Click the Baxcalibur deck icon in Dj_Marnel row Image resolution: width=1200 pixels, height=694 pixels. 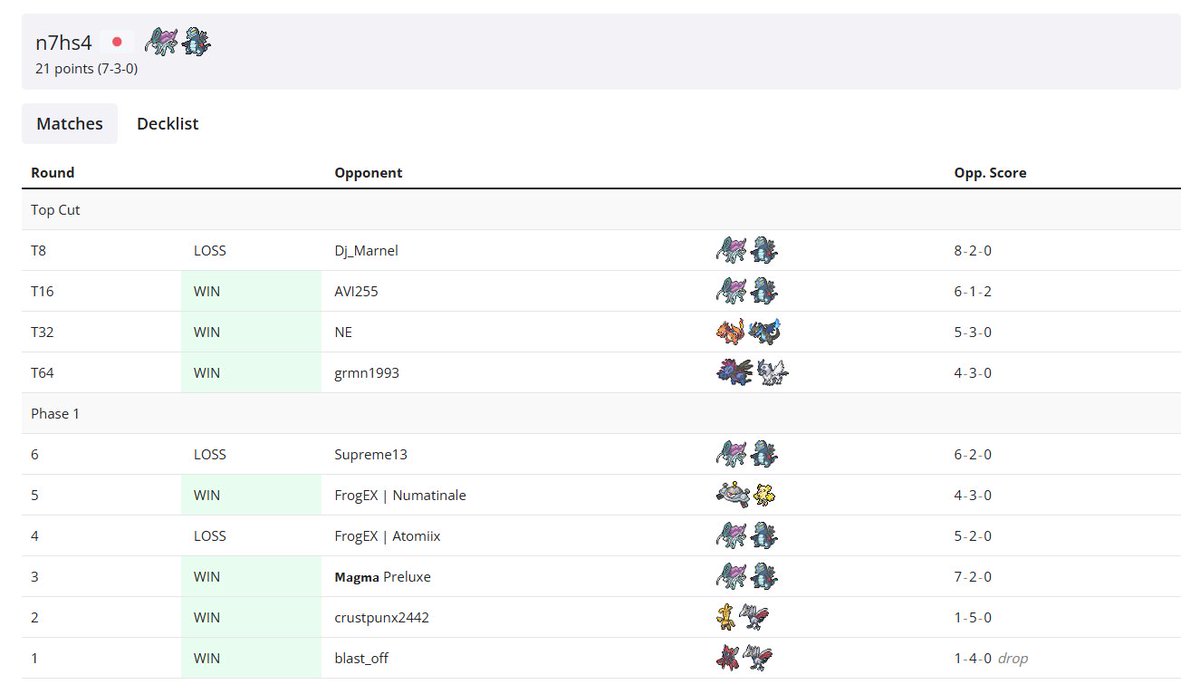pyautogui.click(x=764, y=250)
